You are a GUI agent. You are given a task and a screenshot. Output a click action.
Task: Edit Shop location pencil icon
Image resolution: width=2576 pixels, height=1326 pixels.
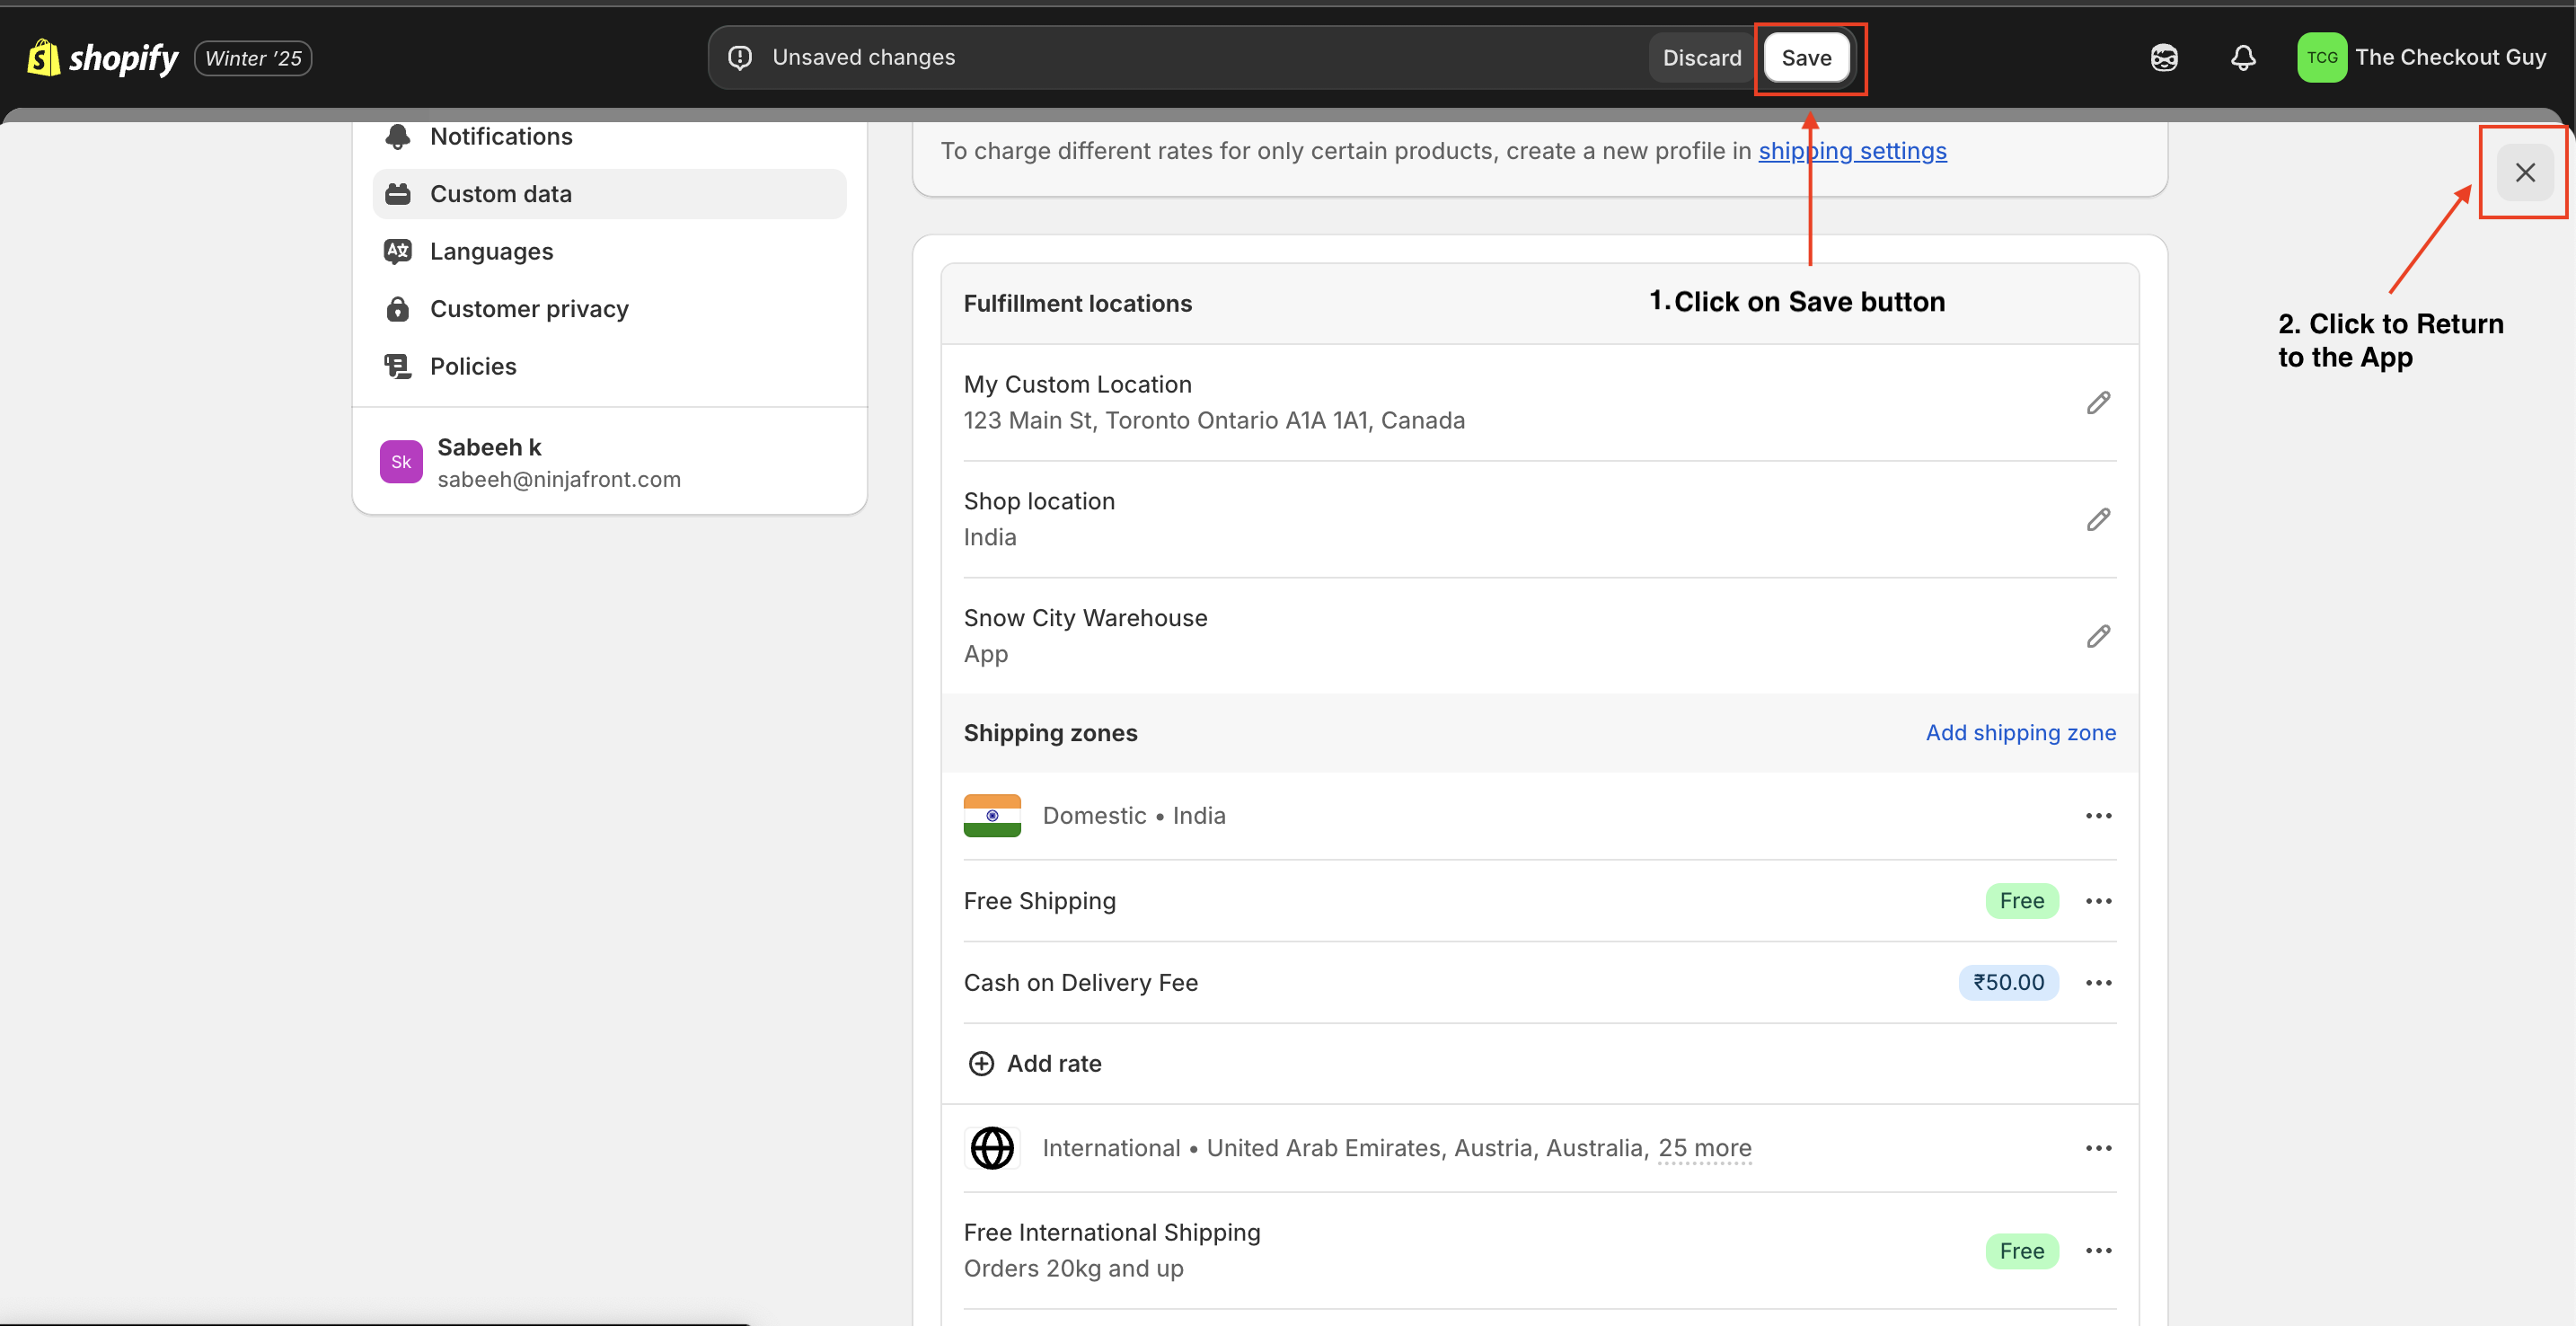click(x=2098, y=520)
